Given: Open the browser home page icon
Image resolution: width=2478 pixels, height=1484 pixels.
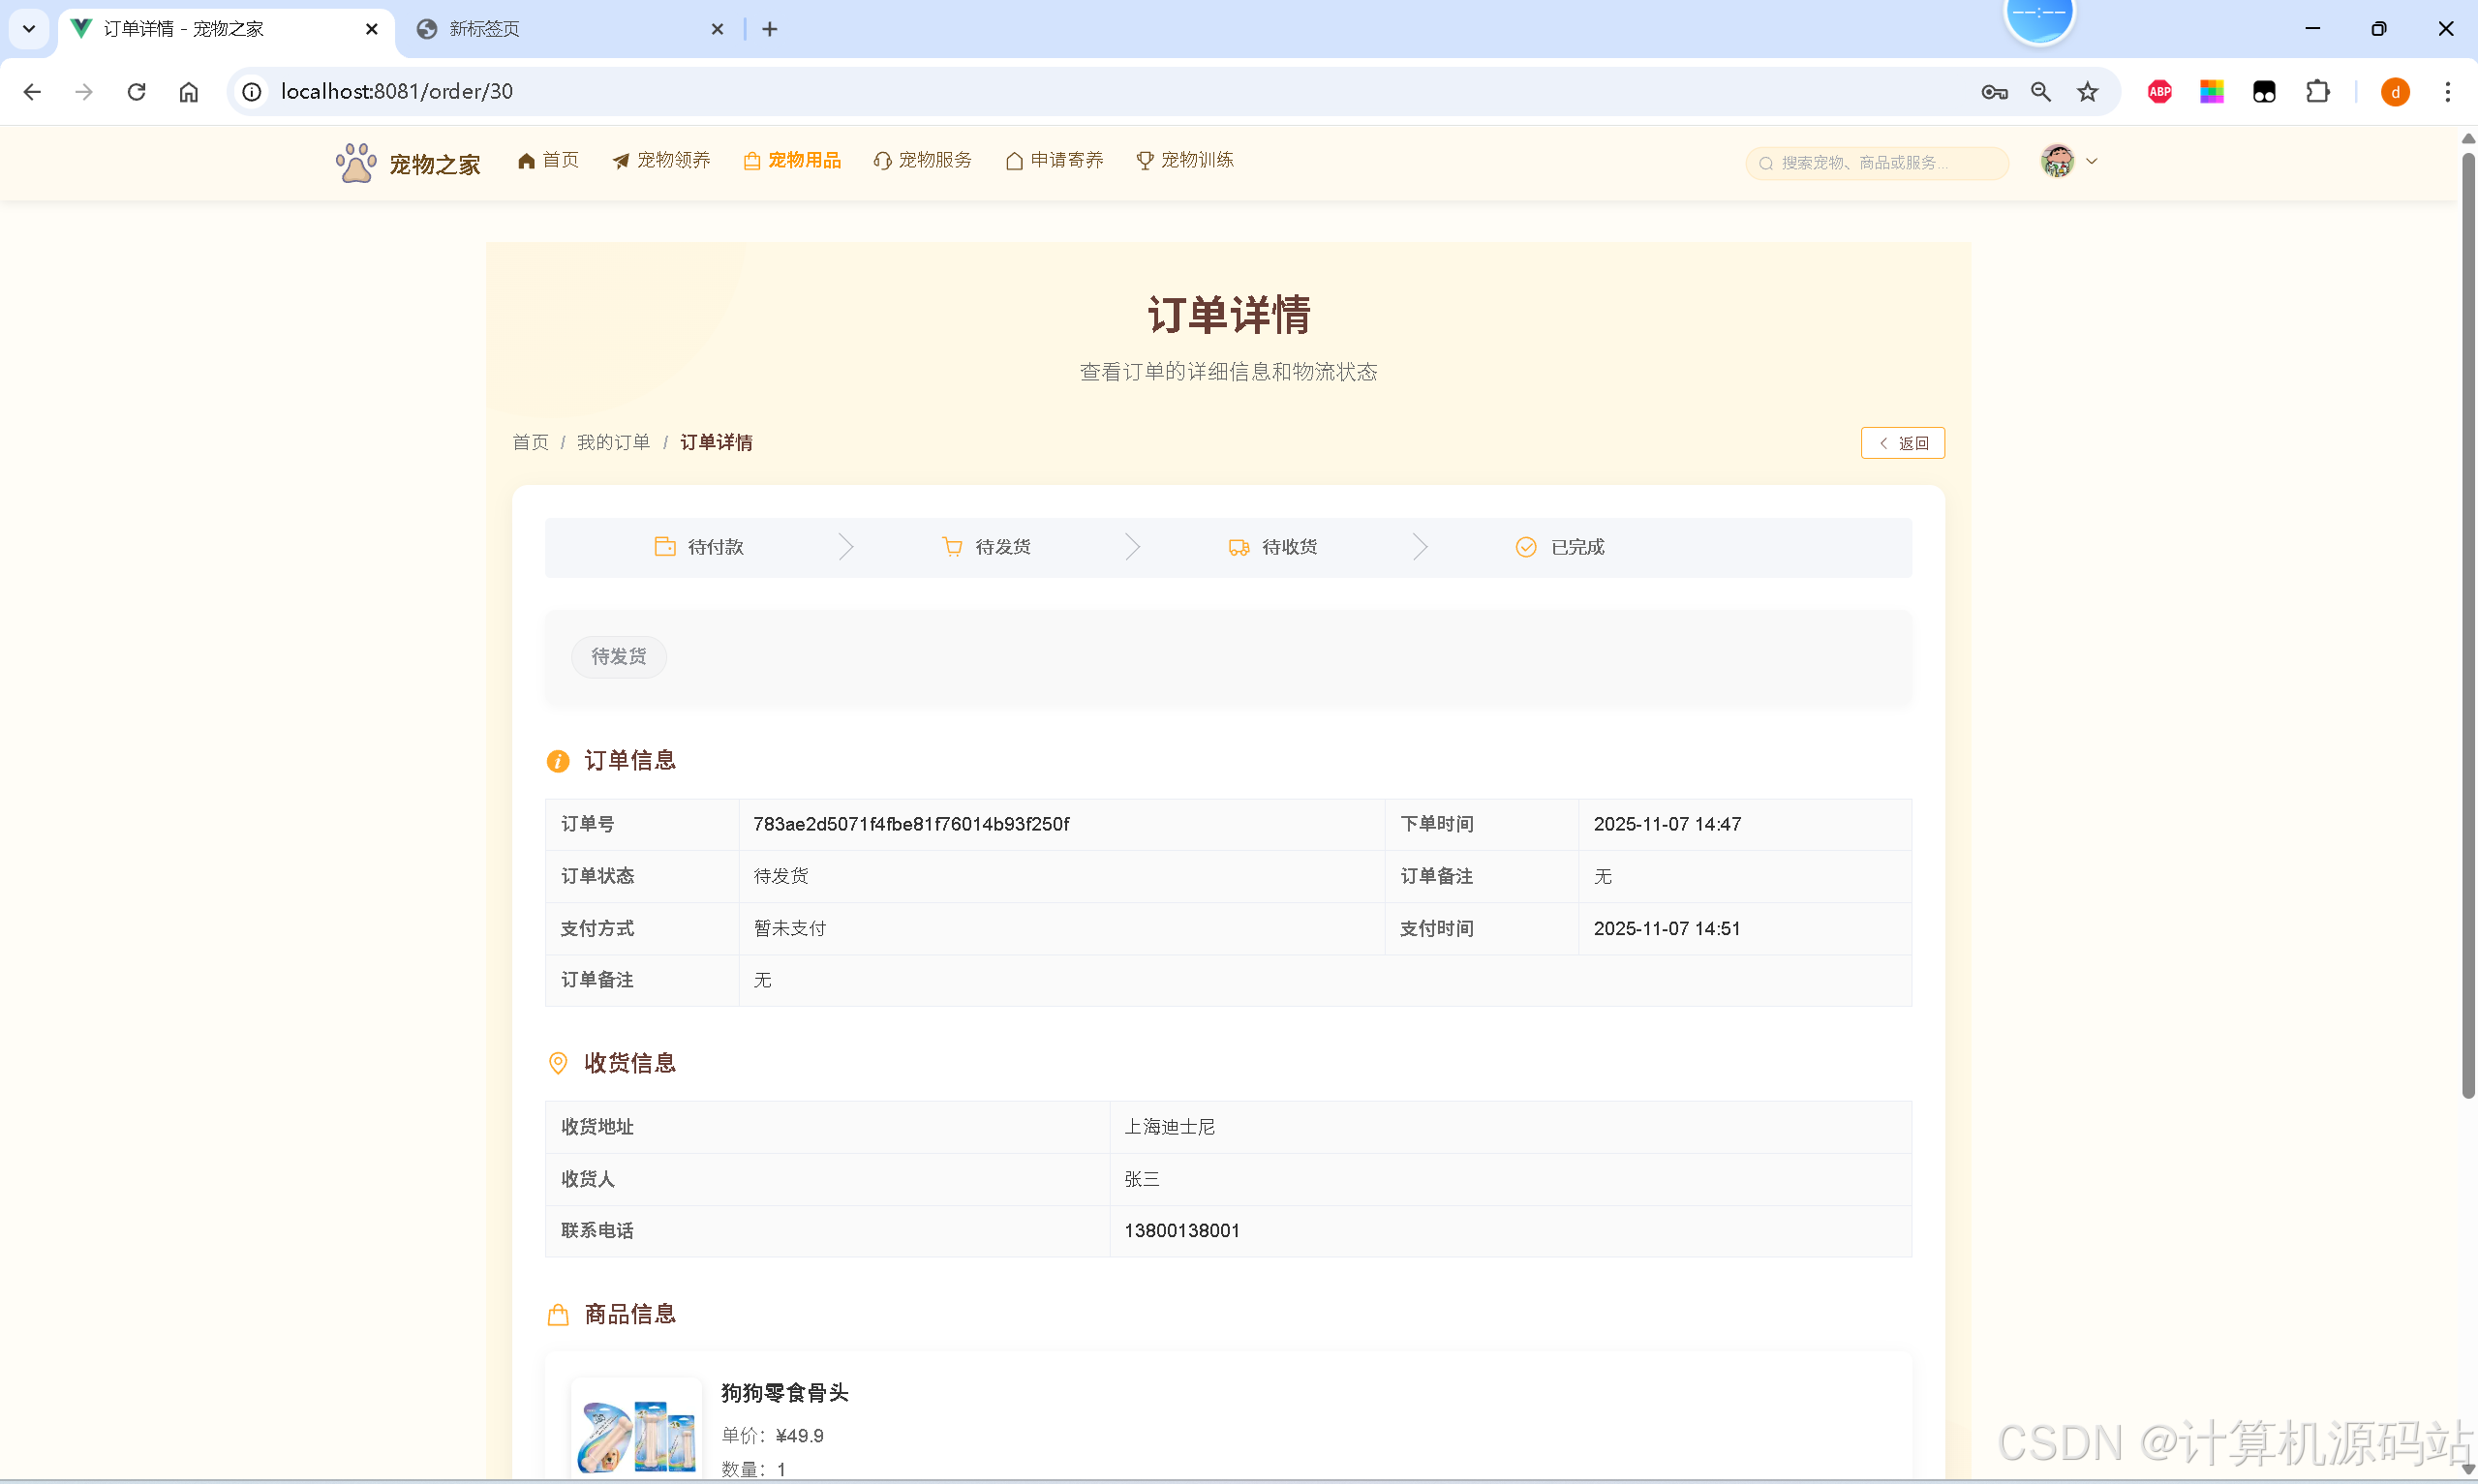Looking at the screenshot, I should [x=189, y=92].
